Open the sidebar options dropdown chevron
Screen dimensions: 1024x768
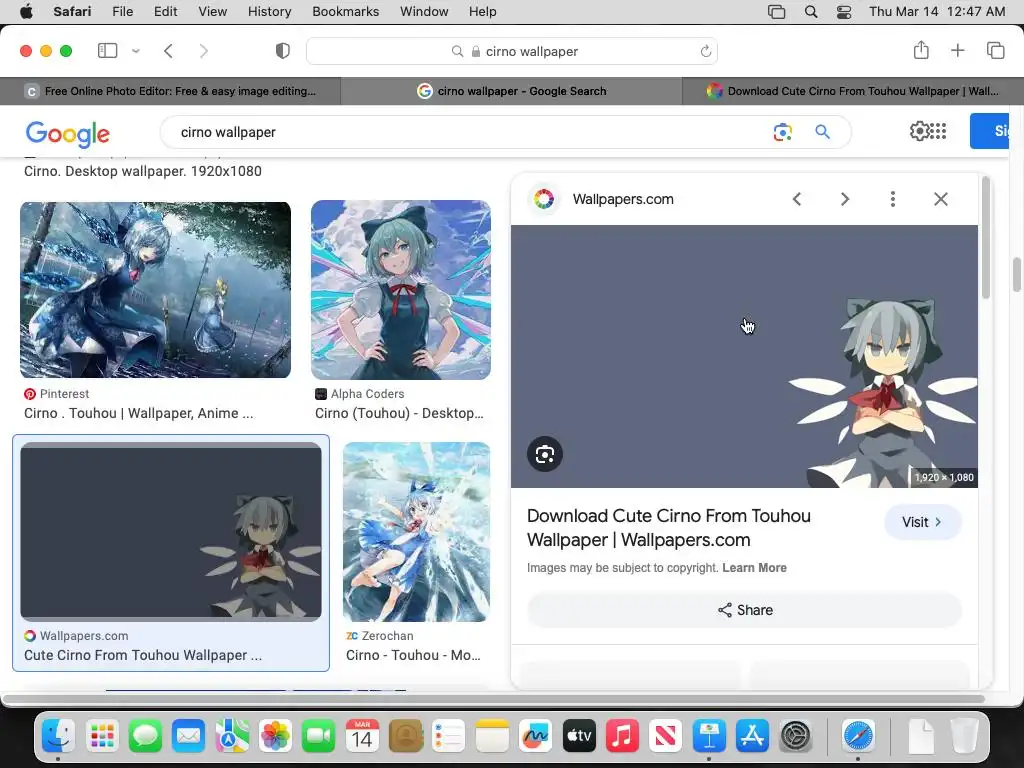(136, 51)
